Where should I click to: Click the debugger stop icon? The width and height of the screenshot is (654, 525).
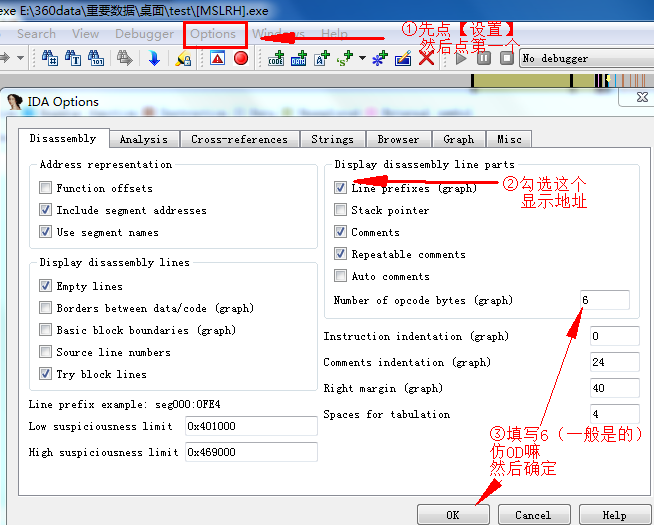506,58
